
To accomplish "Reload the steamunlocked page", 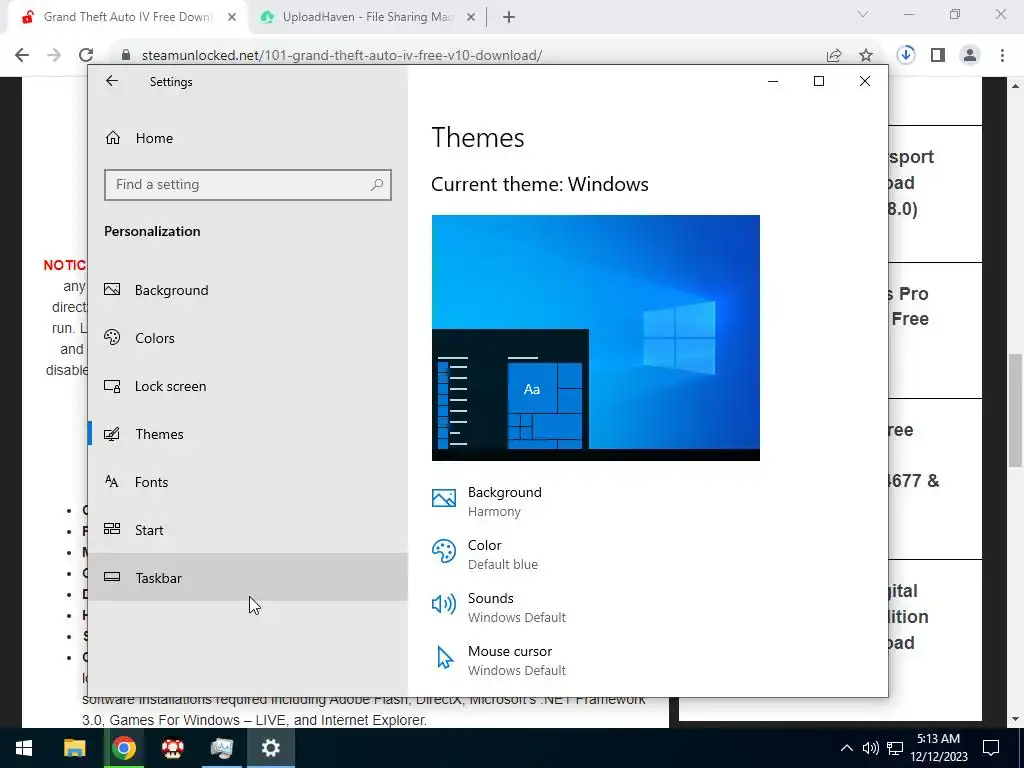I will coord(86,56).
